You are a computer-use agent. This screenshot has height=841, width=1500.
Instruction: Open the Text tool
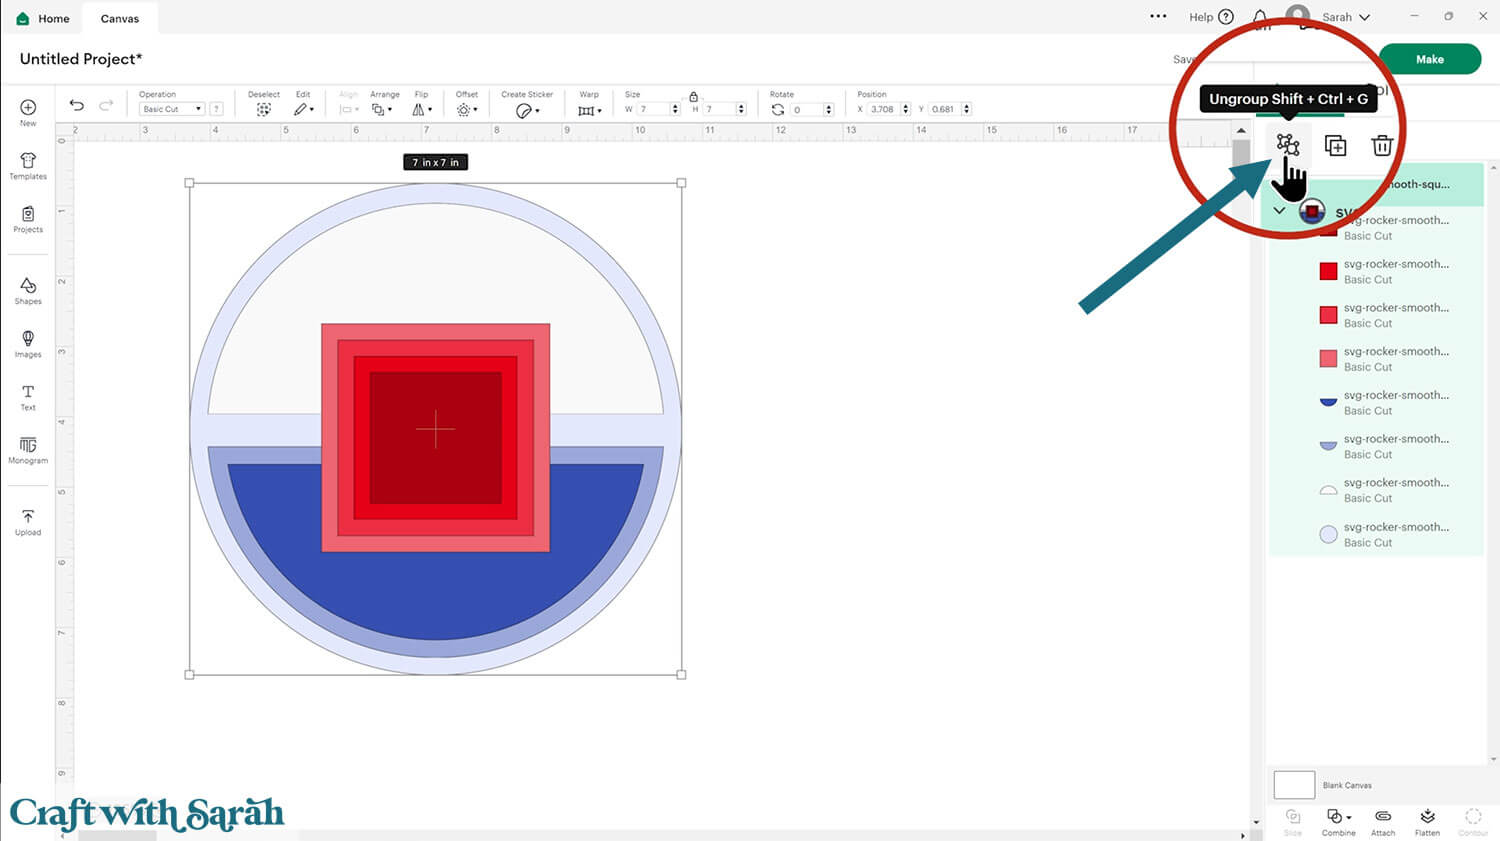click(x=28, y=397)
